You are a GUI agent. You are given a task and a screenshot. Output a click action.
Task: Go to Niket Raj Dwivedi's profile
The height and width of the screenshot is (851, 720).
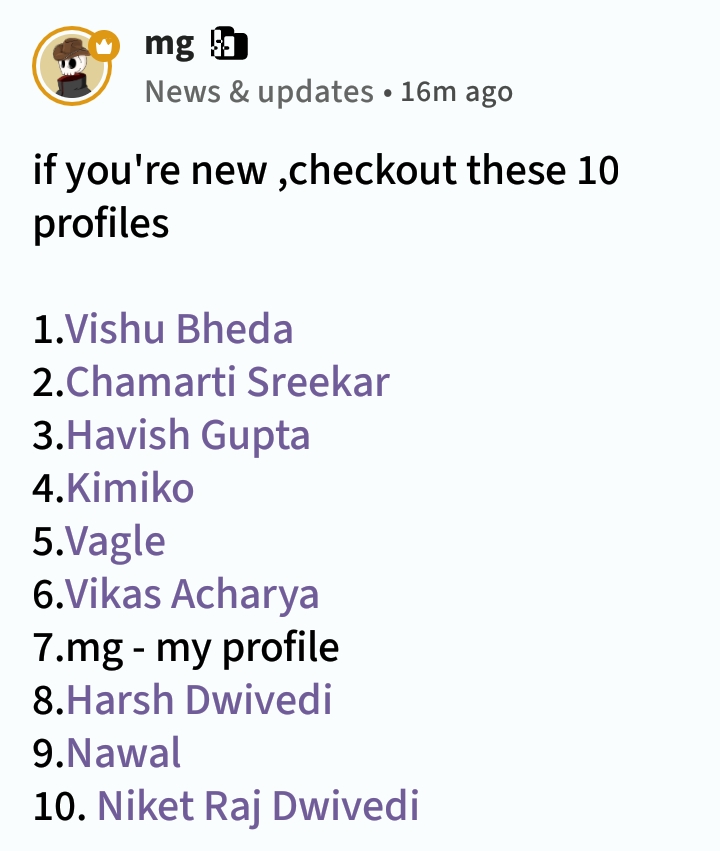click(257, 806)
